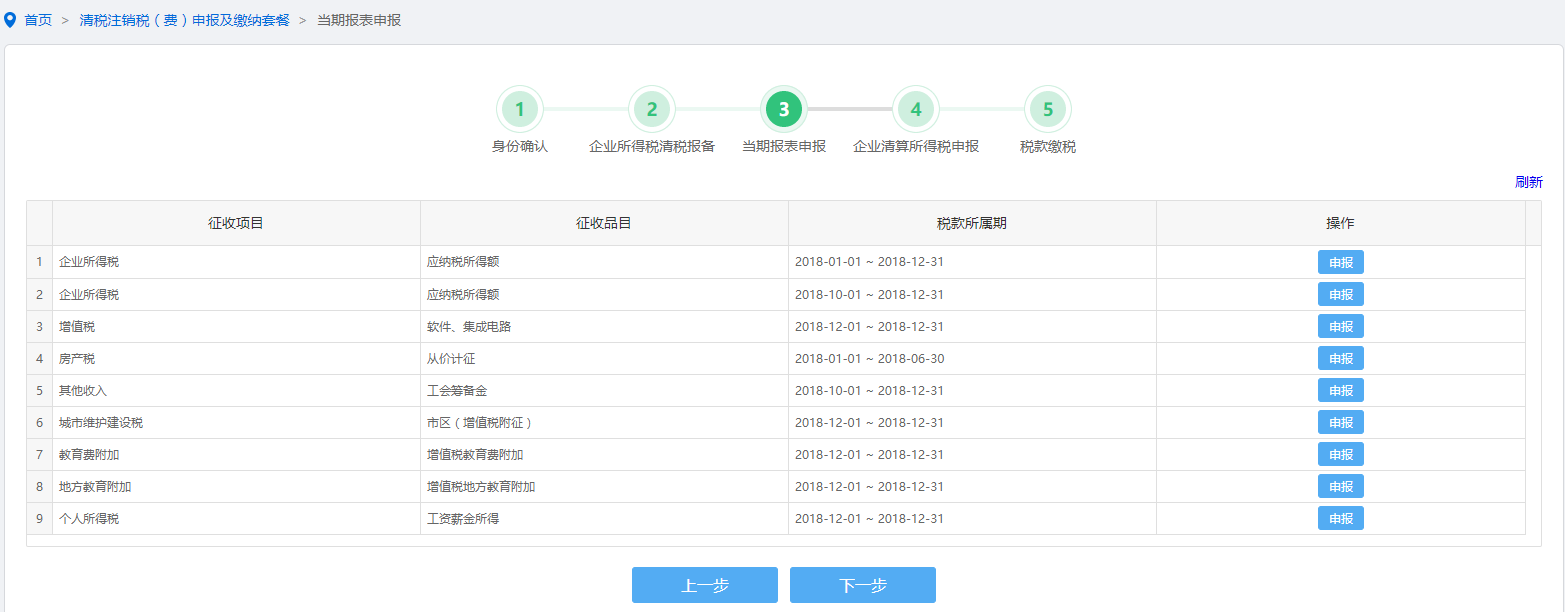Select step 5 circle 税款缴税
The image size is (1565, 612).
tap(1047, 110)
